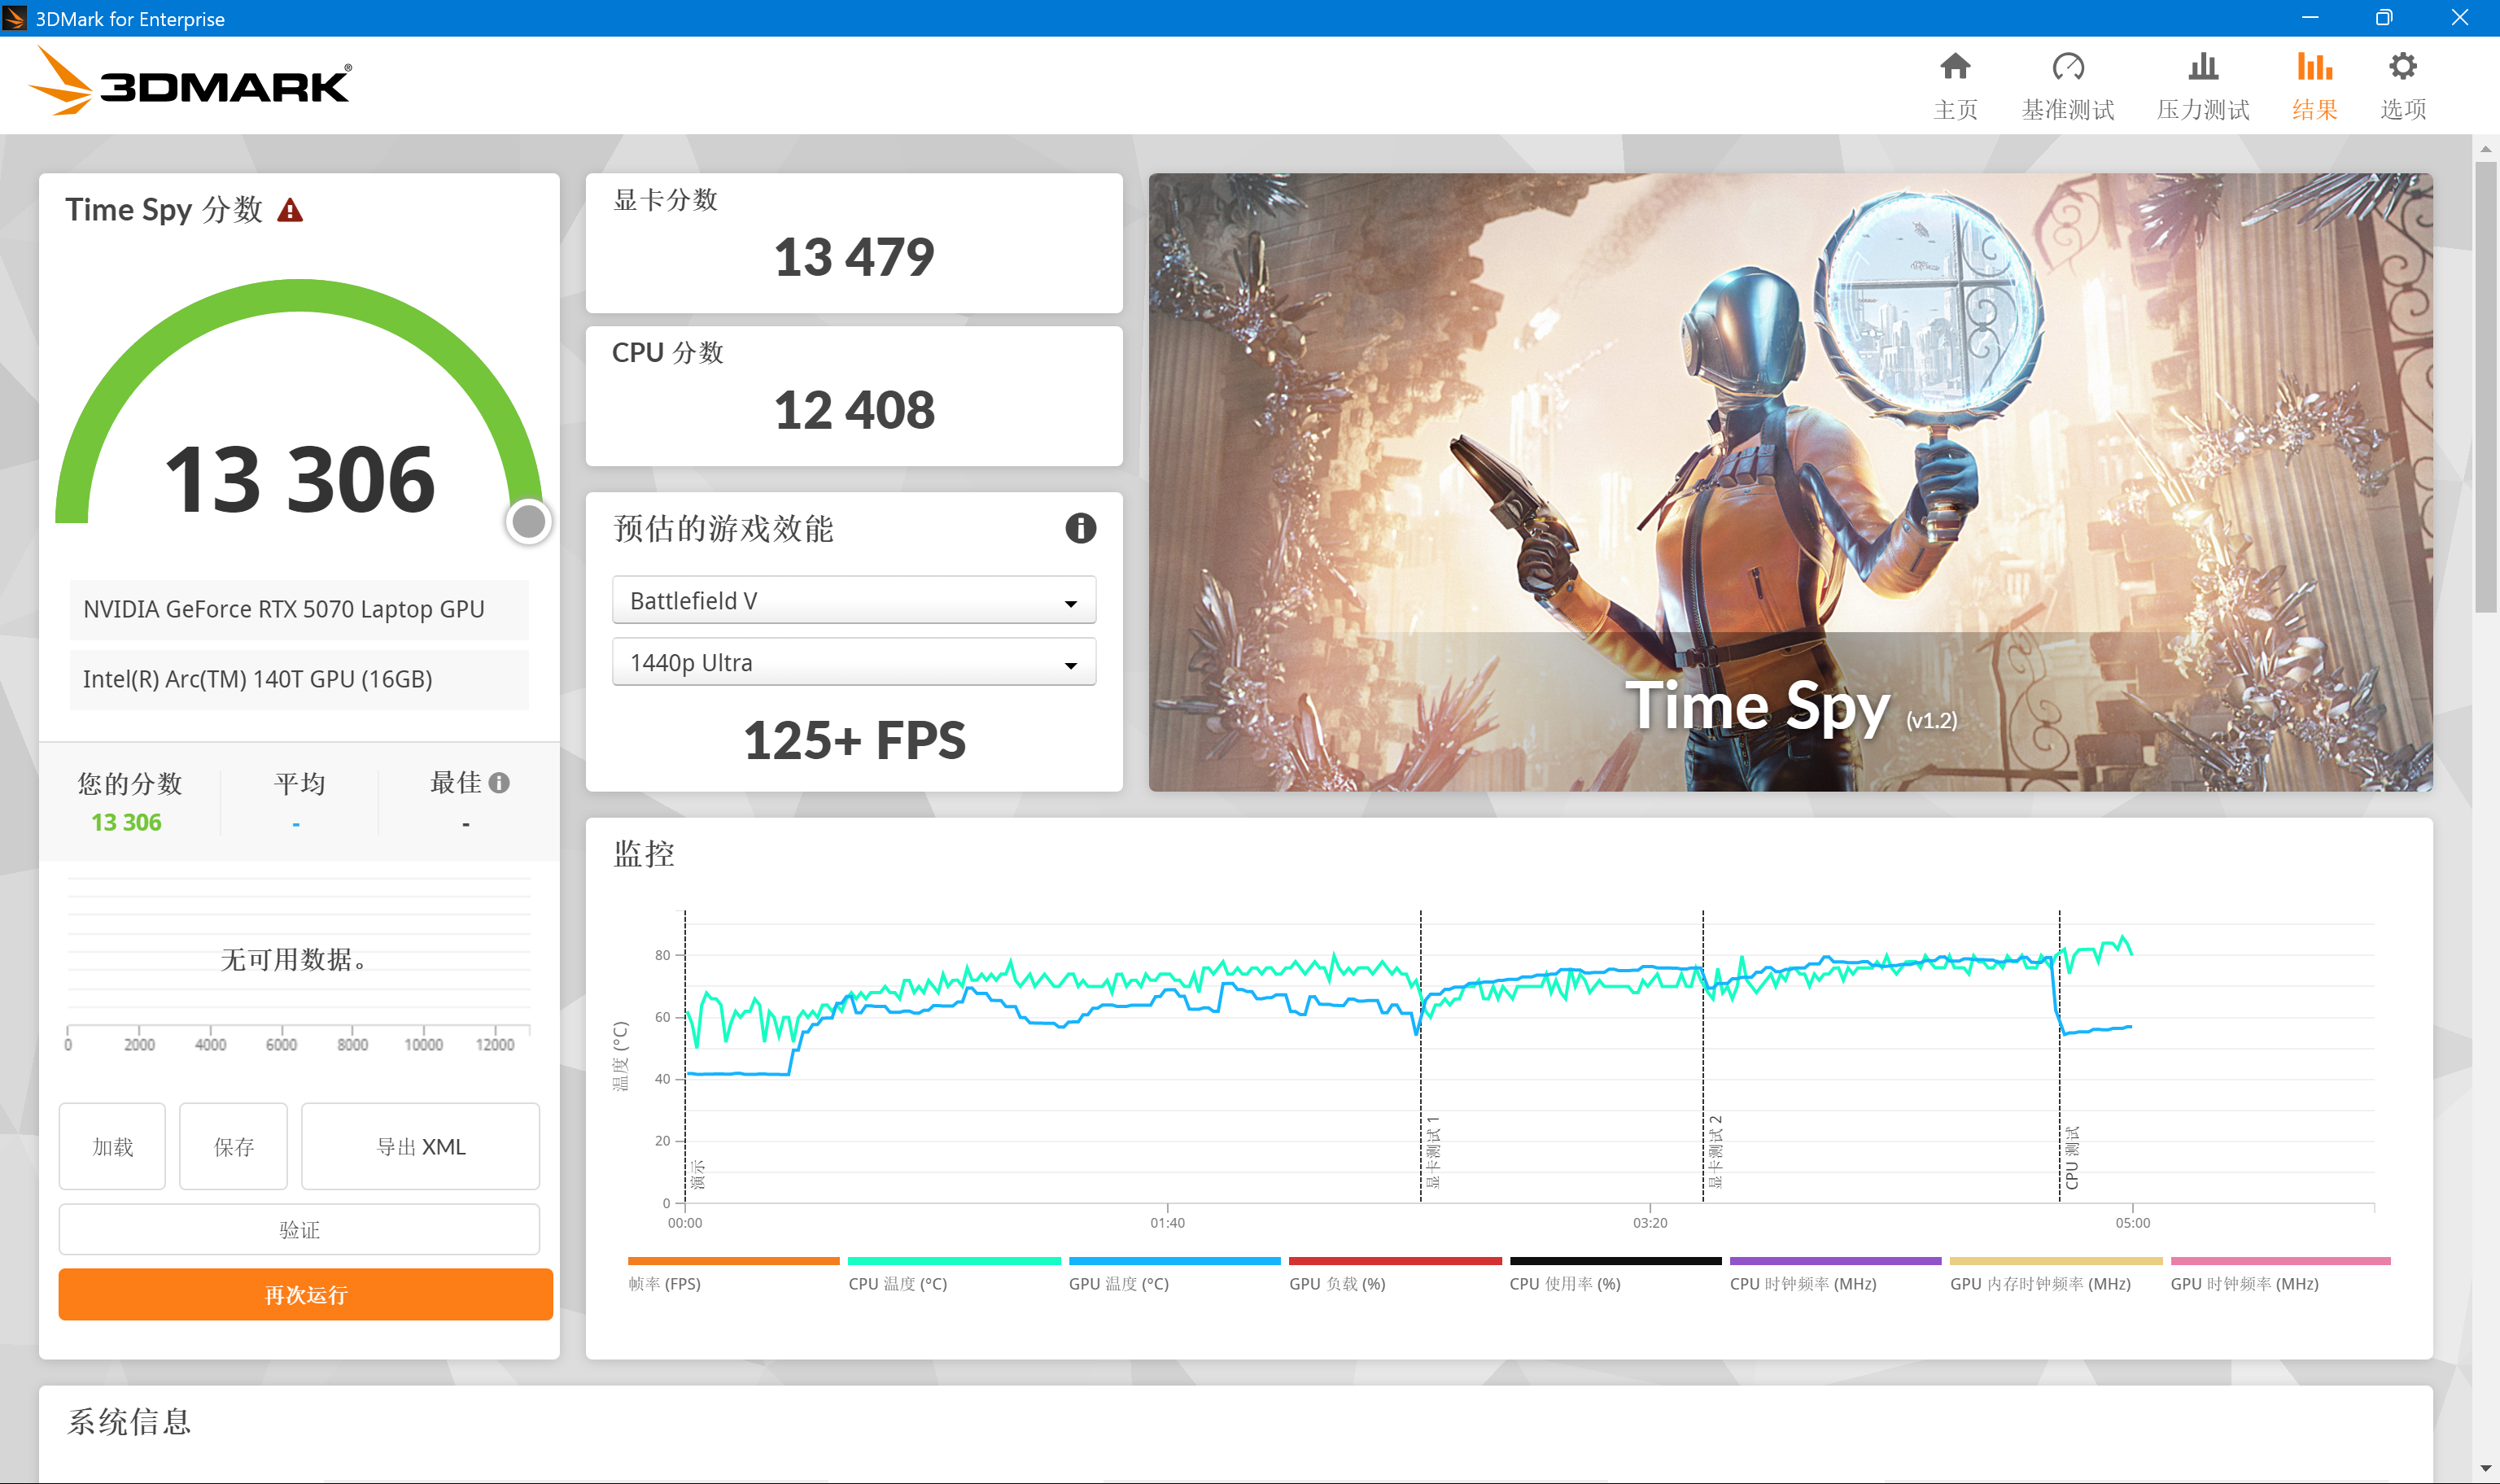Click the main score 13 306

point(299,480)
